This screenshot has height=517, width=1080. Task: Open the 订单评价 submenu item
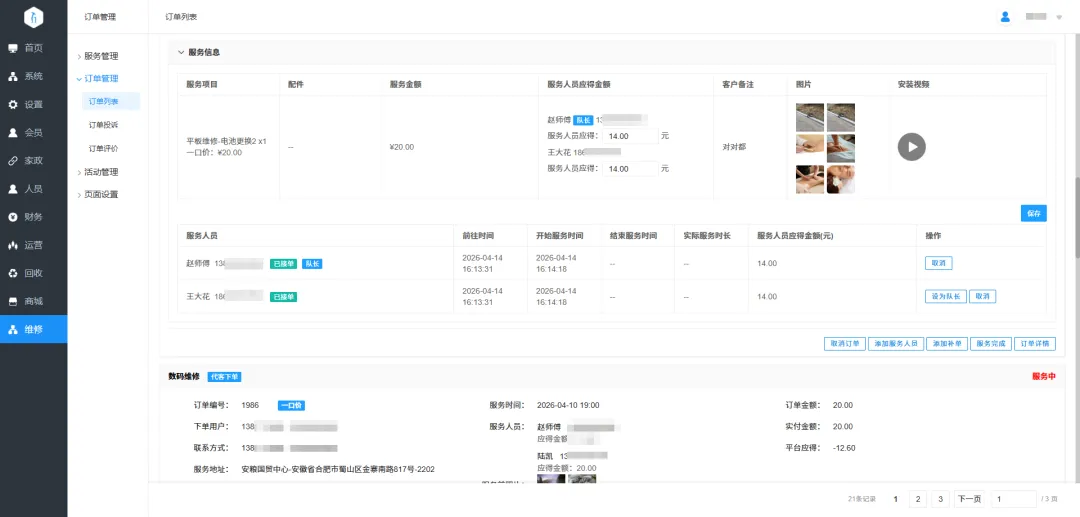pos(103,148)
